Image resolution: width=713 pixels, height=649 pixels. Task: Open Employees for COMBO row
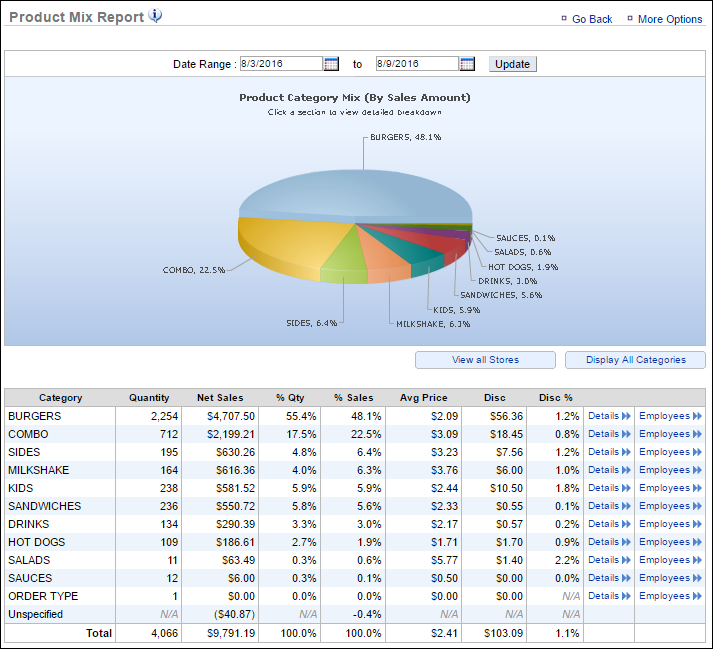pyautogui.click(x=670, y=434)
